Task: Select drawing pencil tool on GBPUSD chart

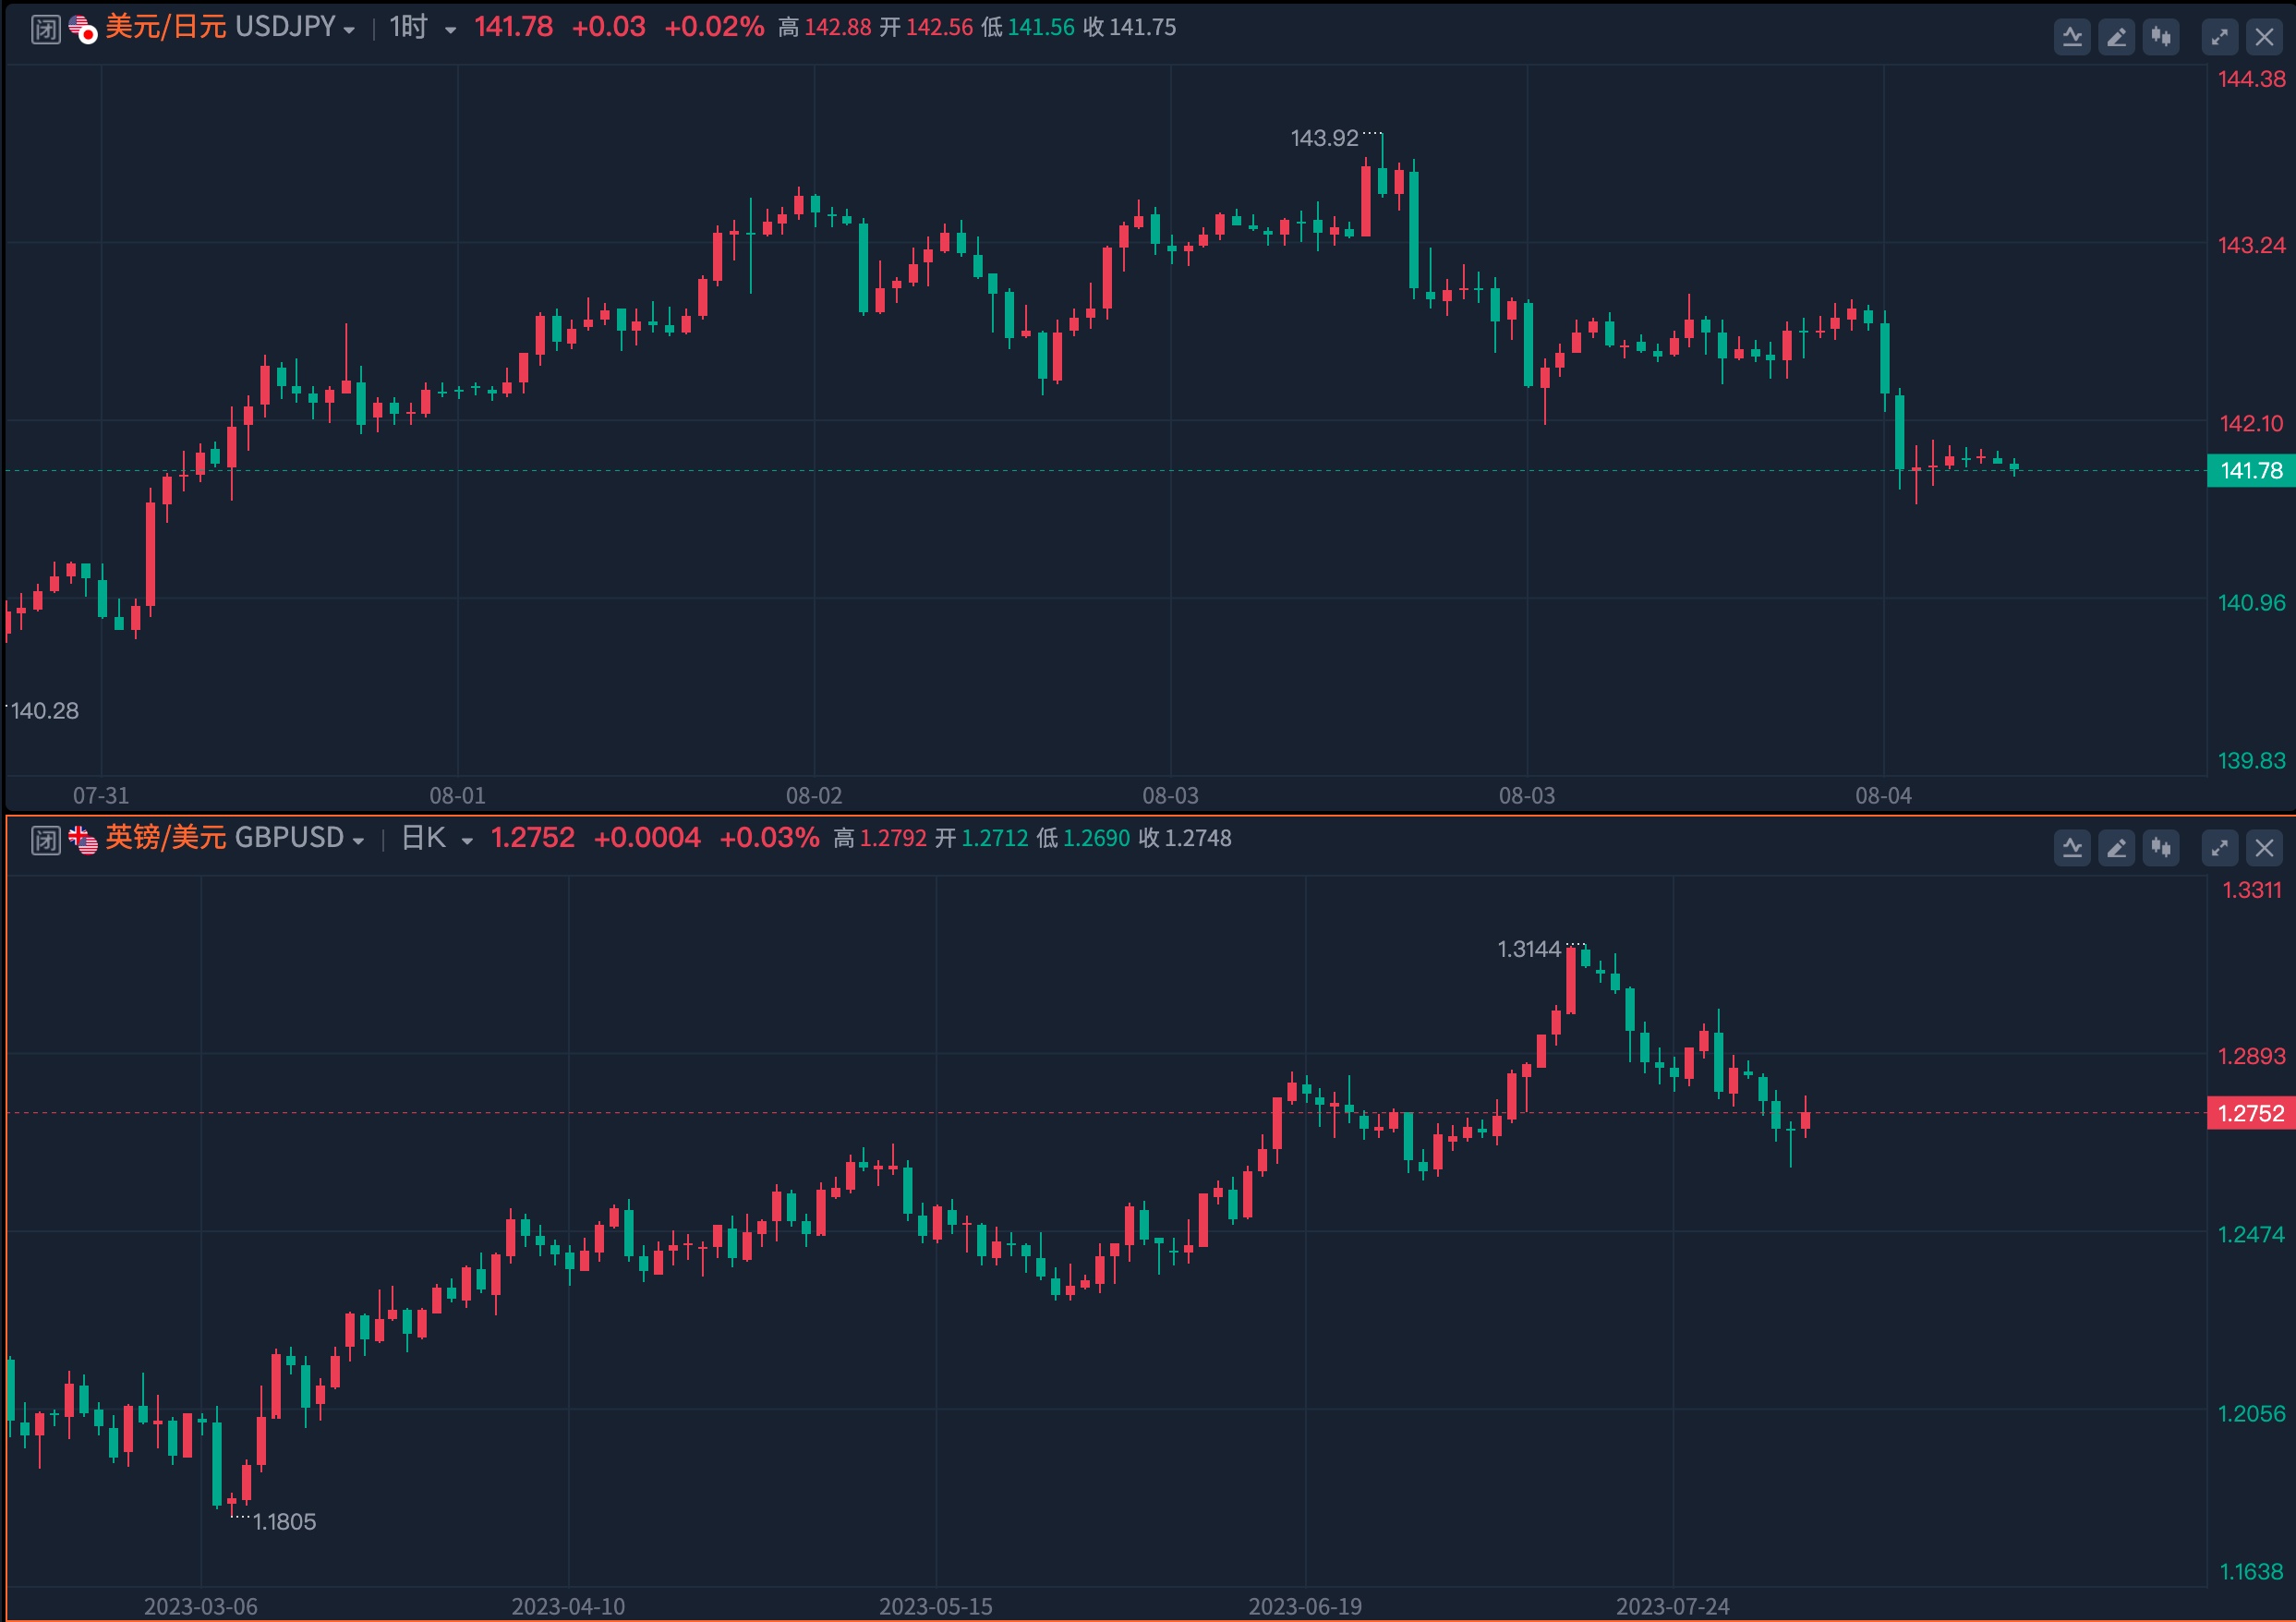Action: coord(2116,849)
